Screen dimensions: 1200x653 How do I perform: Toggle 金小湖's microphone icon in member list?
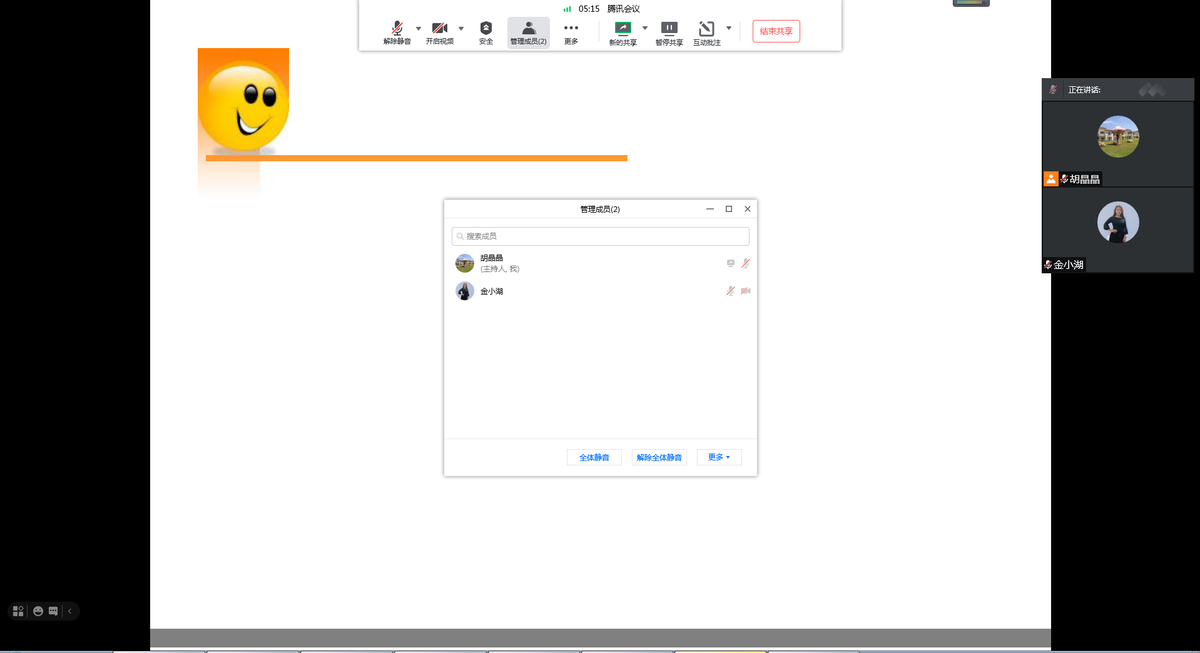pyautogui.click(x=730, y=291)
